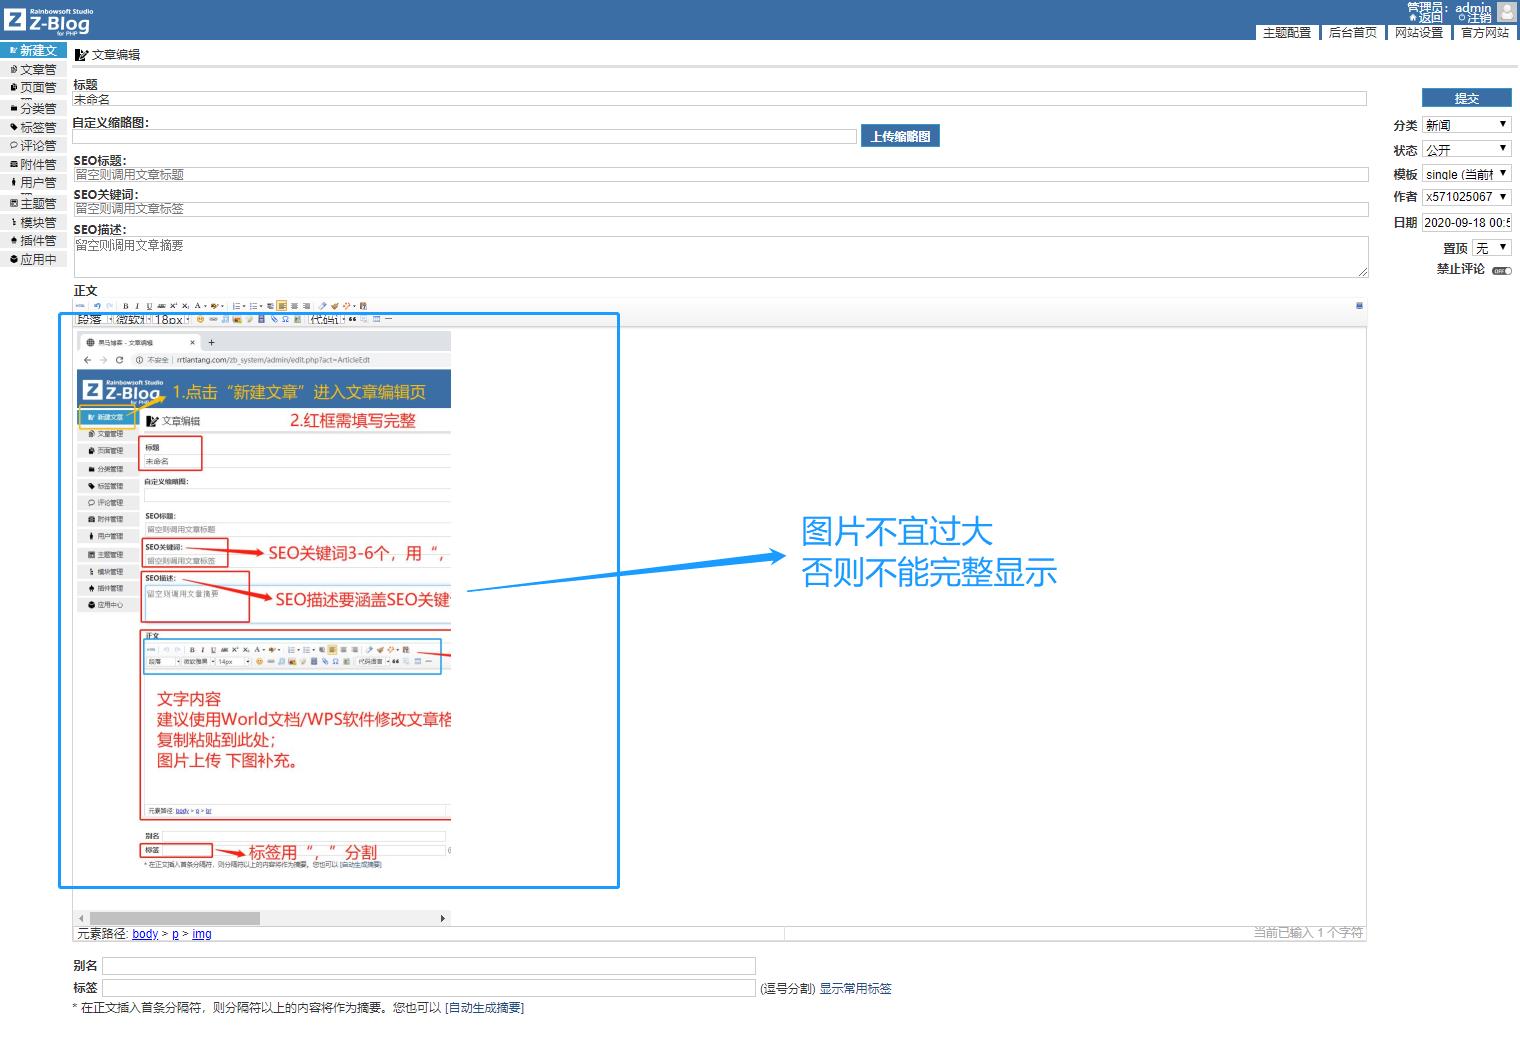Image resolution: width=1520 pixels, height=1052 pixels.
Task: Open 分类管理 in the sidebar
Action: point(33,108)
